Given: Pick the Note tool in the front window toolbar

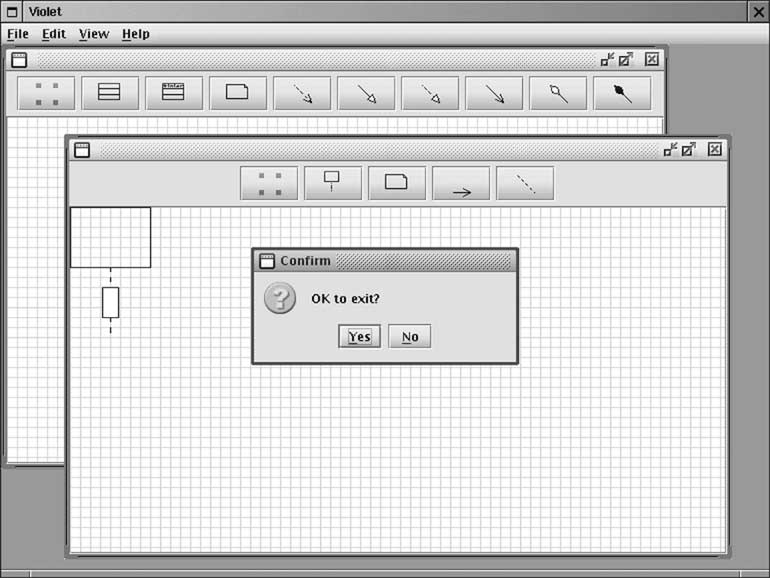Looking at the screenshot, I should [x=397, y=184].
